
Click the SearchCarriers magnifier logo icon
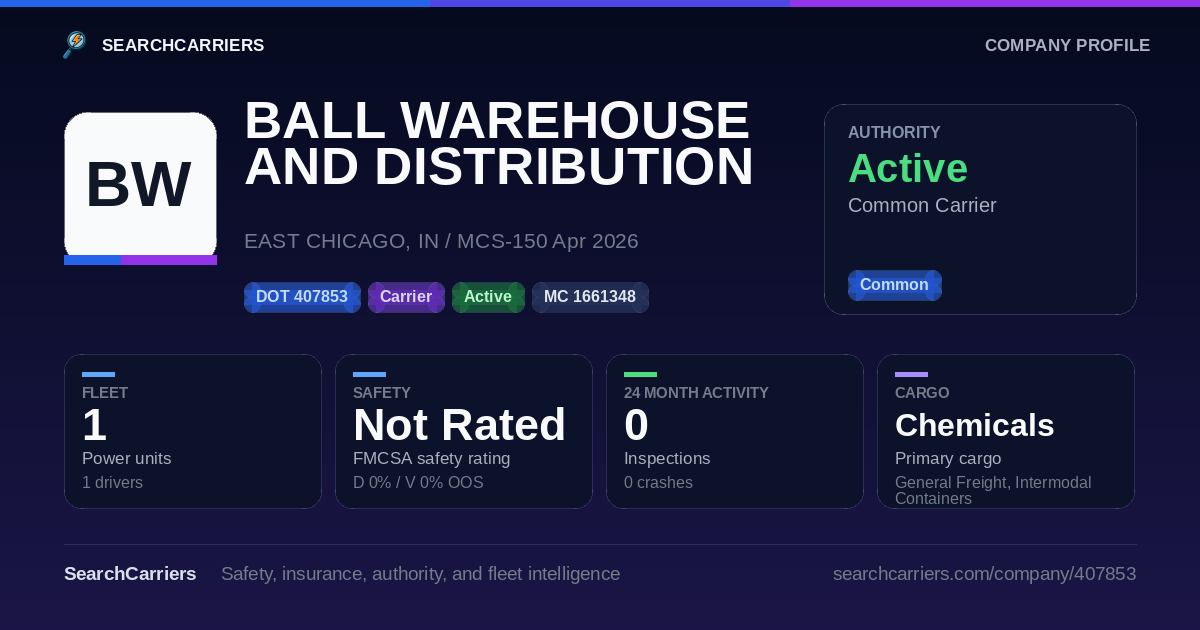click(75, 45)
